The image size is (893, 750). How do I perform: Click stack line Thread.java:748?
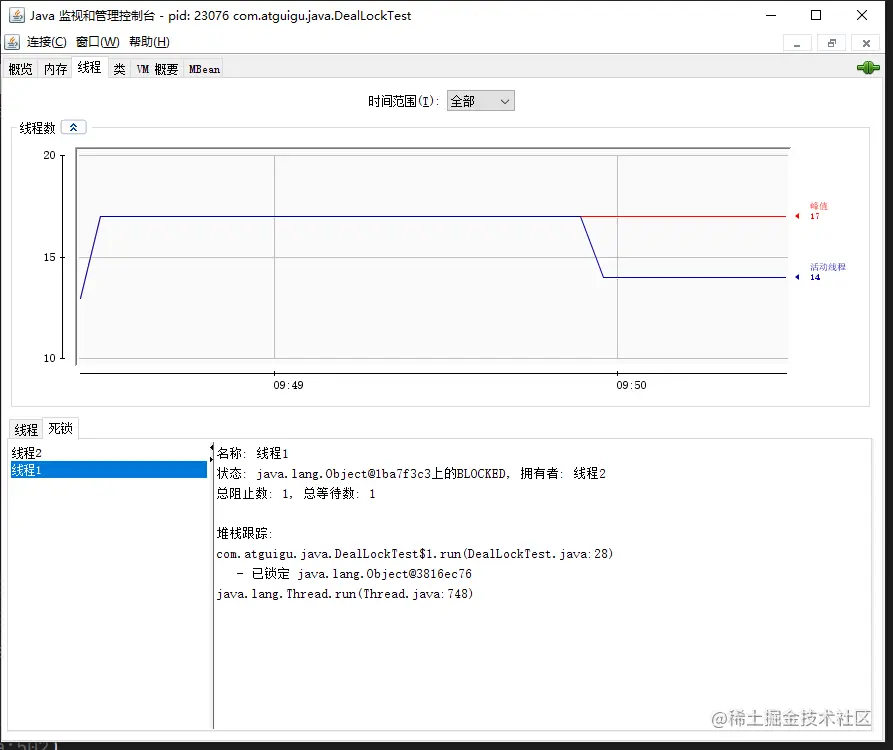pos(345,593)
